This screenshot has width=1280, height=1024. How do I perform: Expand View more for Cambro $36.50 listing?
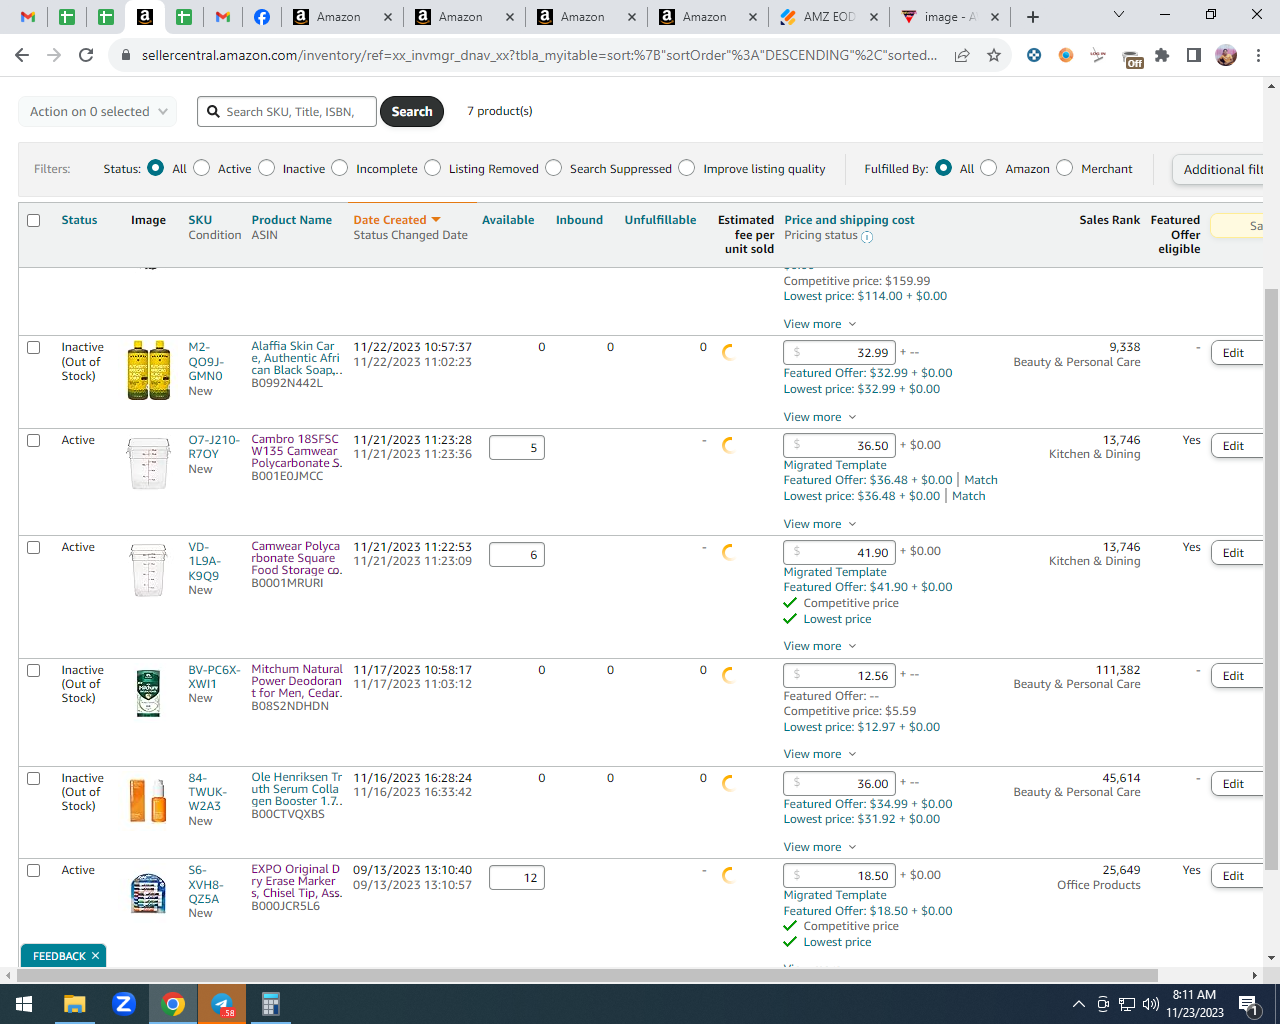(820, 524)
